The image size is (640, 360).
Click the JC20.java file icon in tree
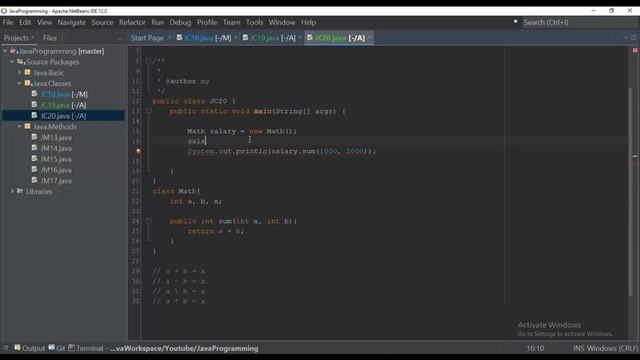(x=35, y=116)
